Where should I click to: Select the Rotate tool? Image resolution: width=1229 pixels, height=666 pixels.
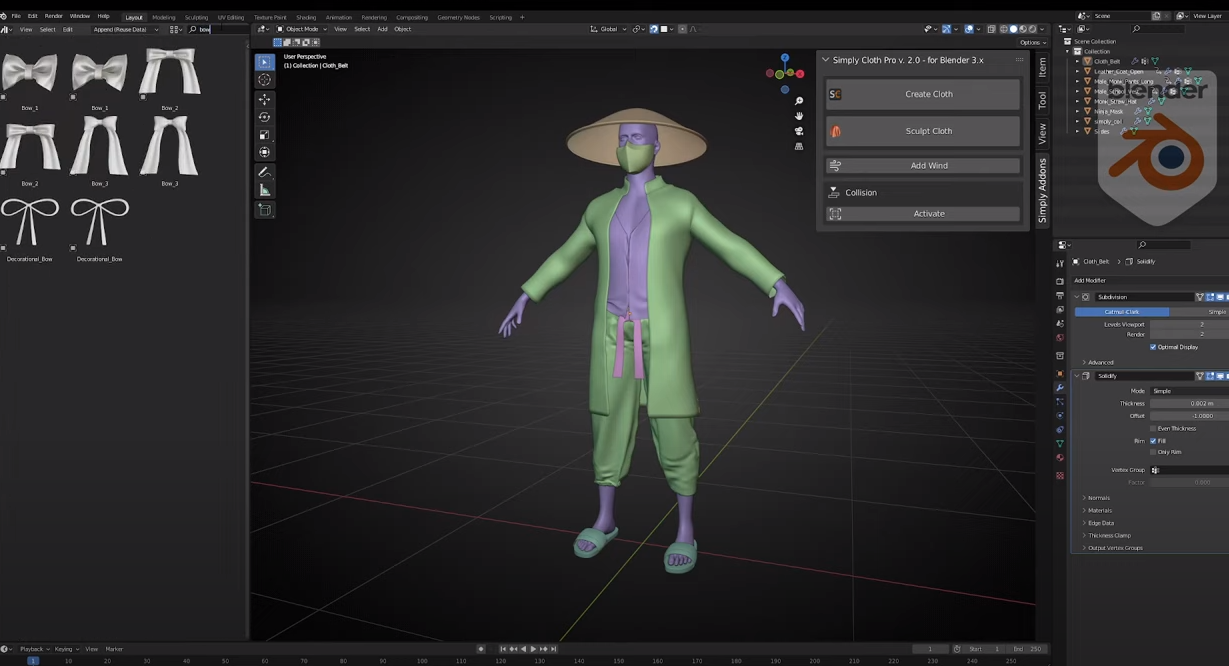[x=264, y=117]
